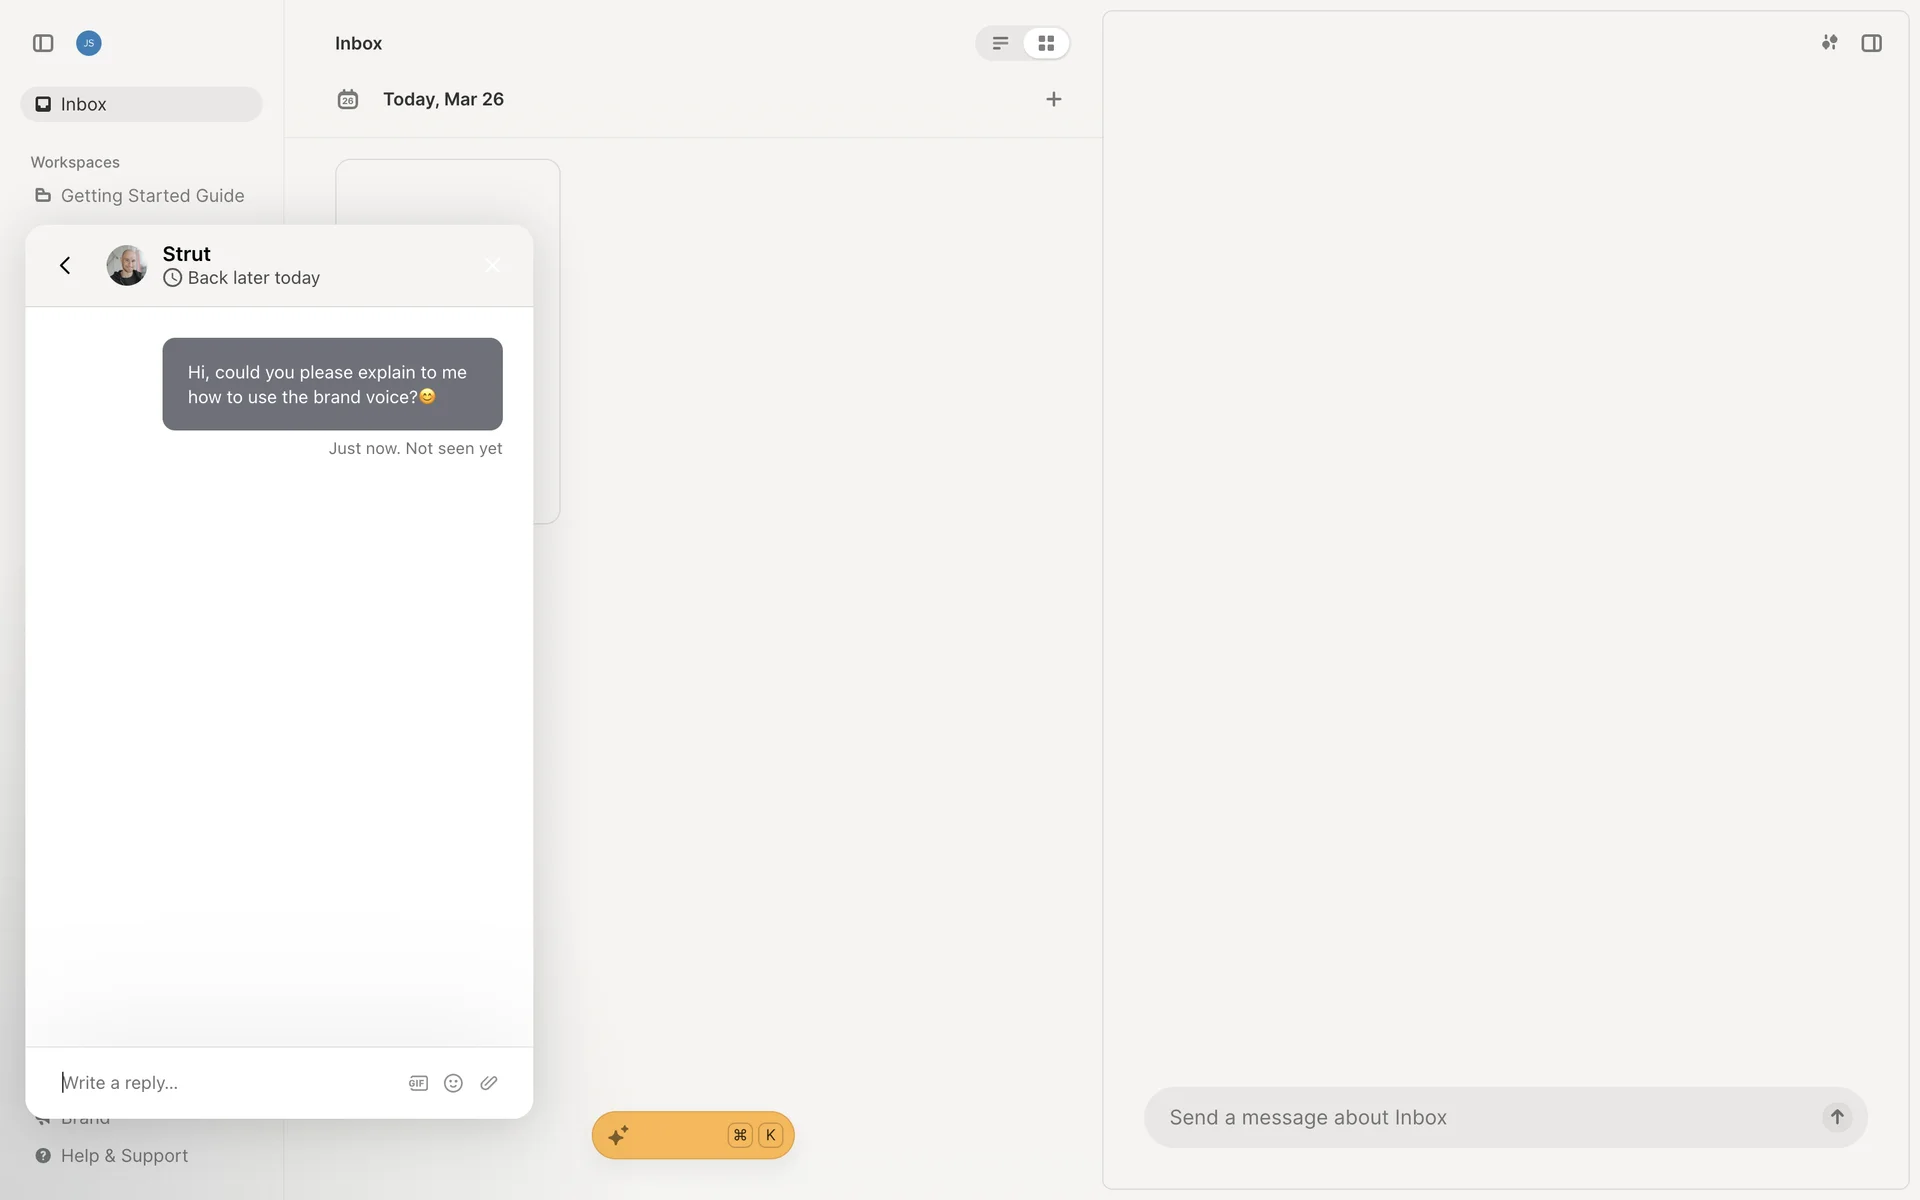Add a new item with the plus icon
The width and height of the screenshot is (1920, 1200).
point(1053,99)
